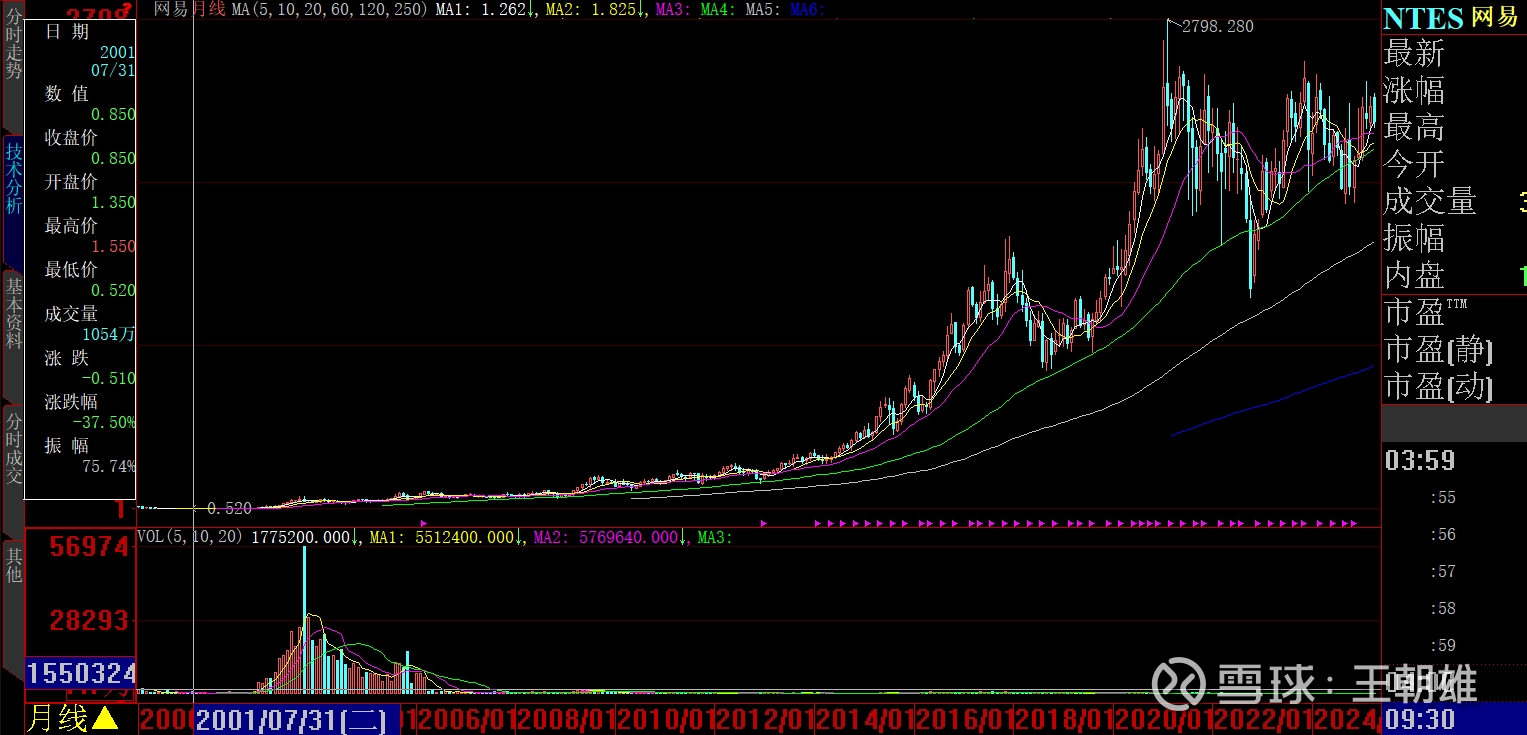Jump to 2016/01 on the time axis

click(x=965, y=719)
